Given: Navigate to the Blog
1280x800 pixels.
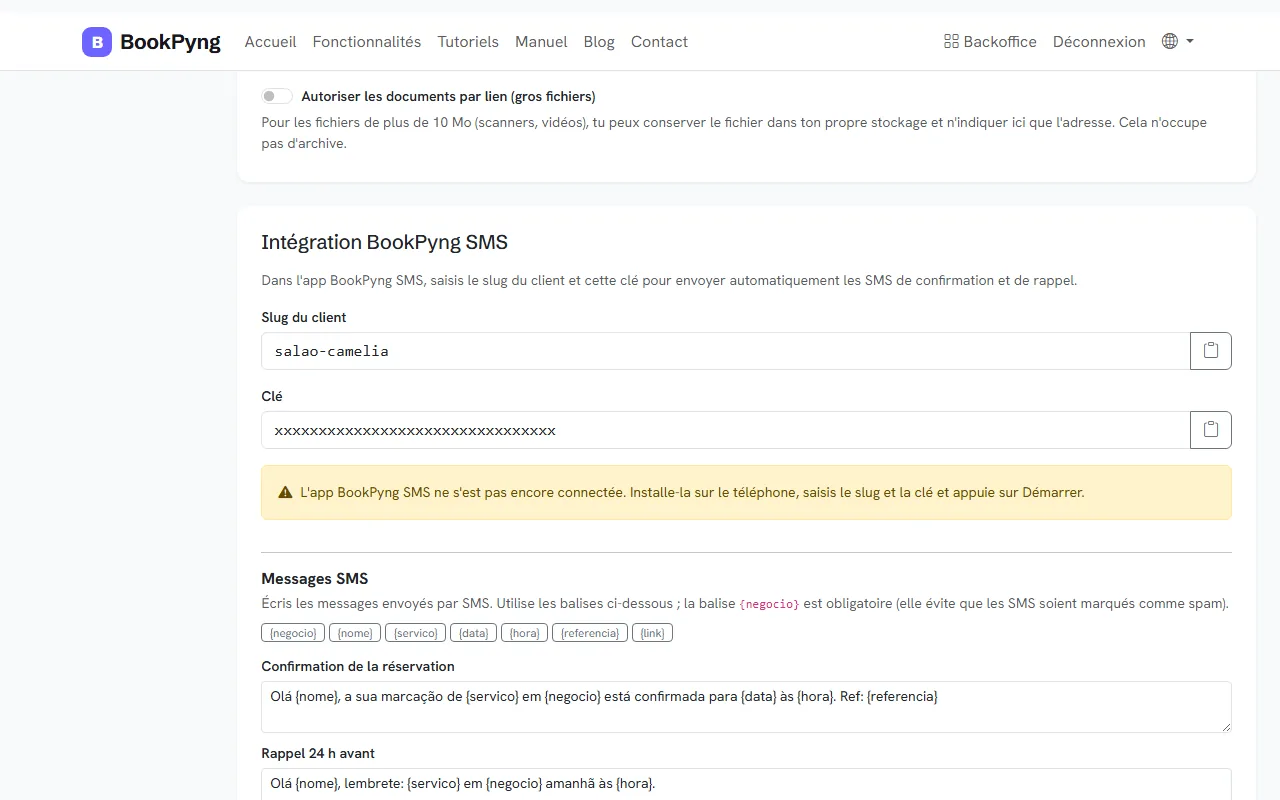Looking at the screenshot, I should 599,42.
